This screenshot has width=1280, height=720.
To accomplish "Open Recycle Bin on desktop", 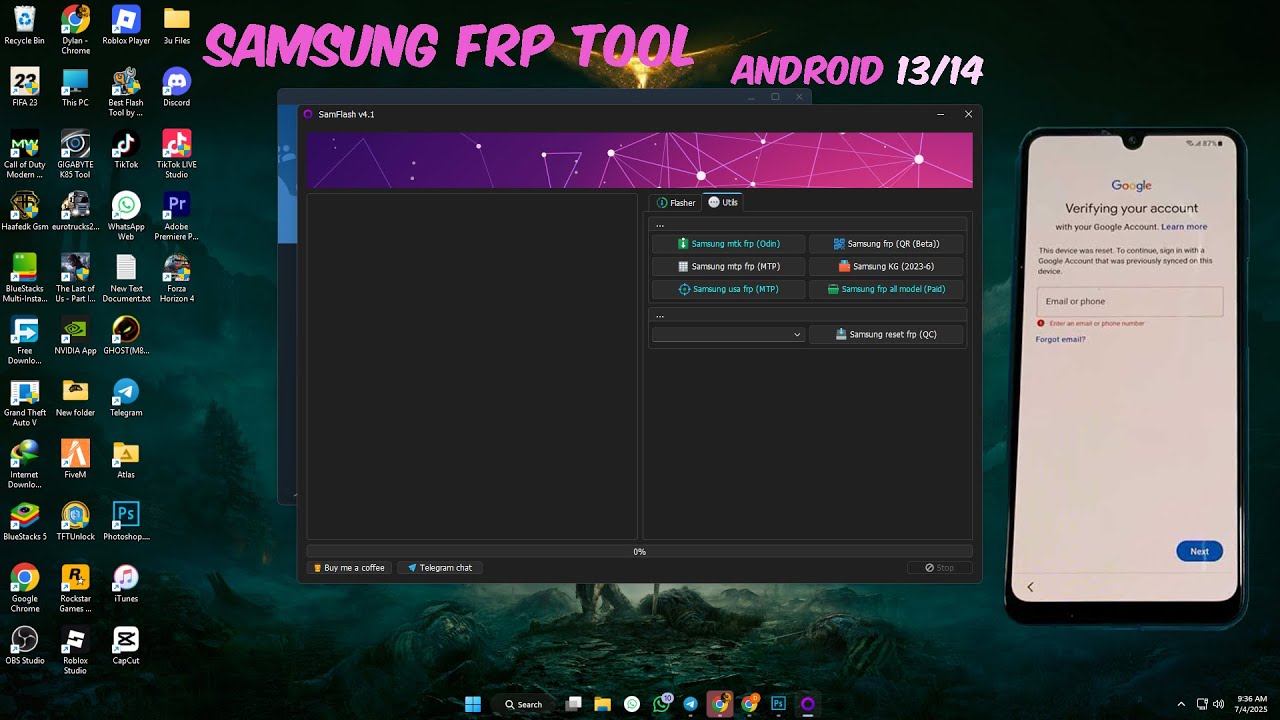I will click(x=25, y=26).
